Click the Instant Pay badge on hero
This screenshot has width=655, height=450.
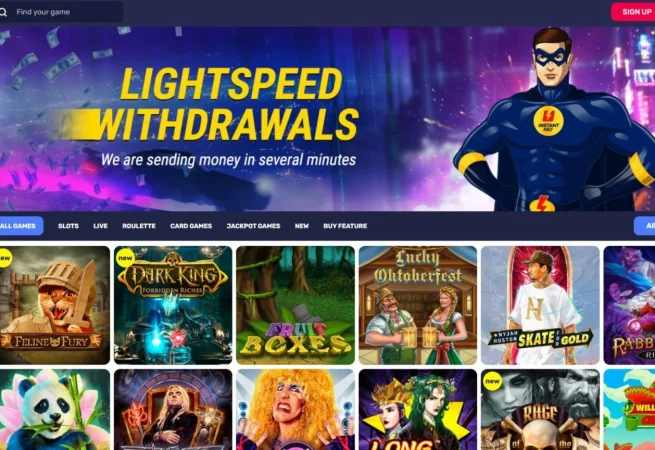pos(548,121)
